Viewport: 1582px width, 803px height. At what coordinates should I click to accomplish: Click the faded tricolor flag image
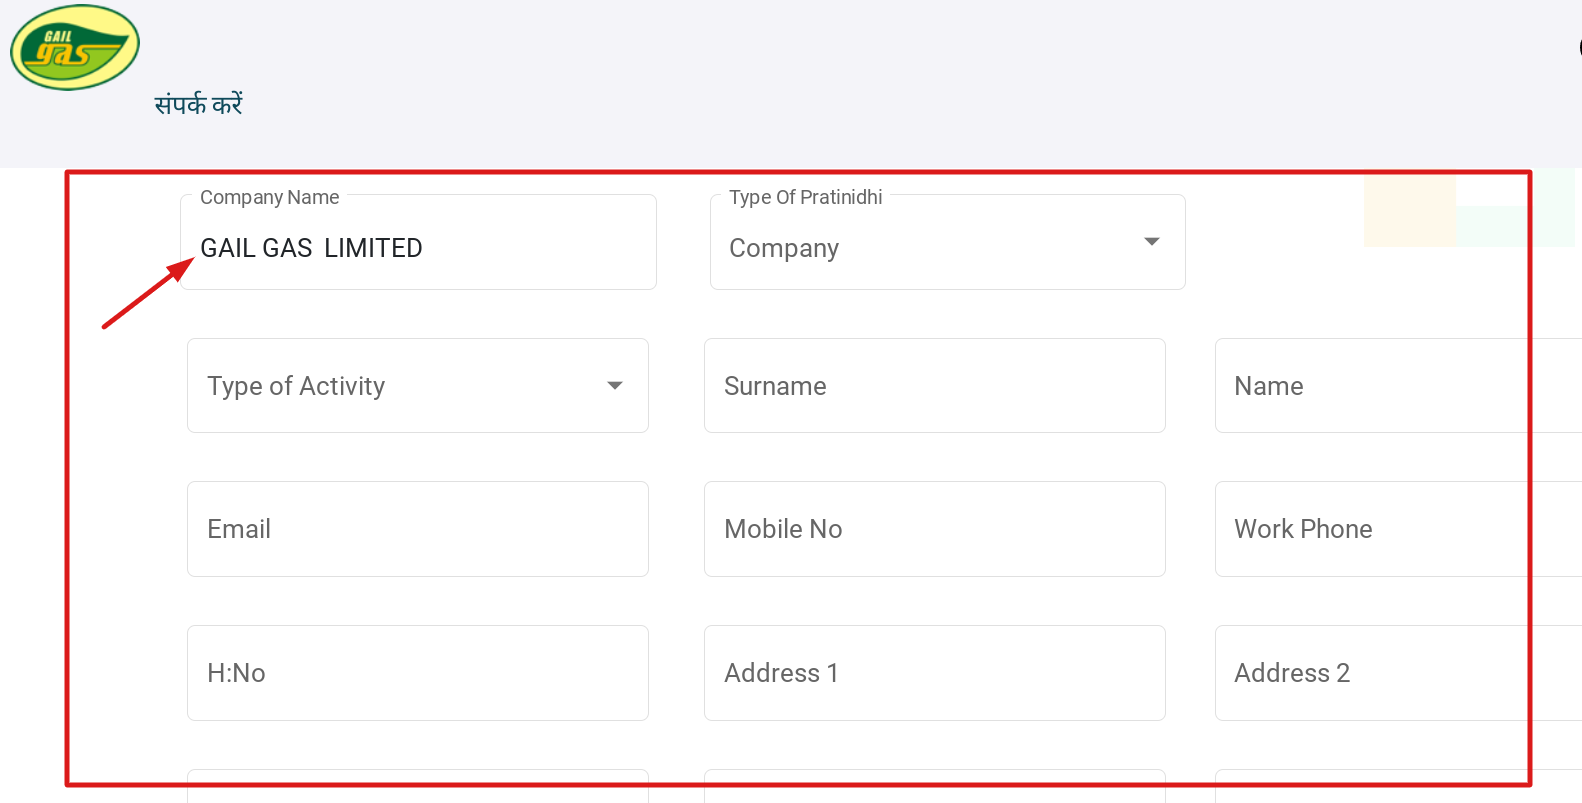tap(1468, 210)
